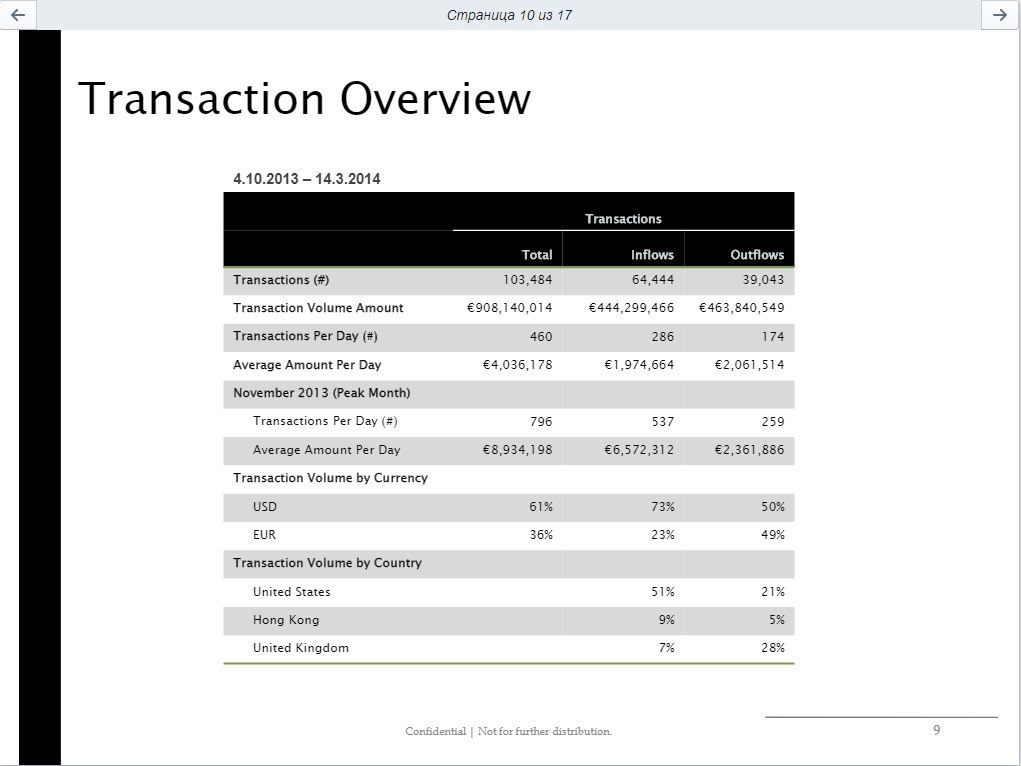
Task: Click the outflow transactions value 39,043
Action: (763, 280)
